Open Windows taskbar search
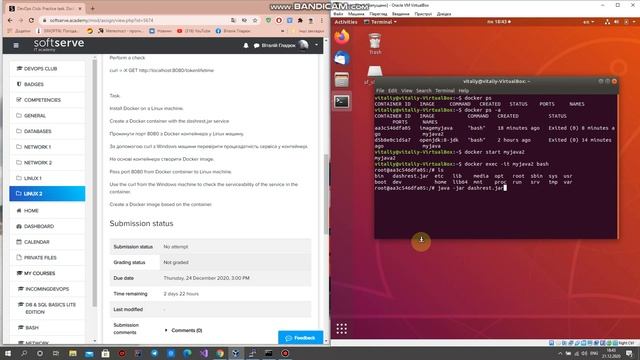 click(x=24, y=353)
